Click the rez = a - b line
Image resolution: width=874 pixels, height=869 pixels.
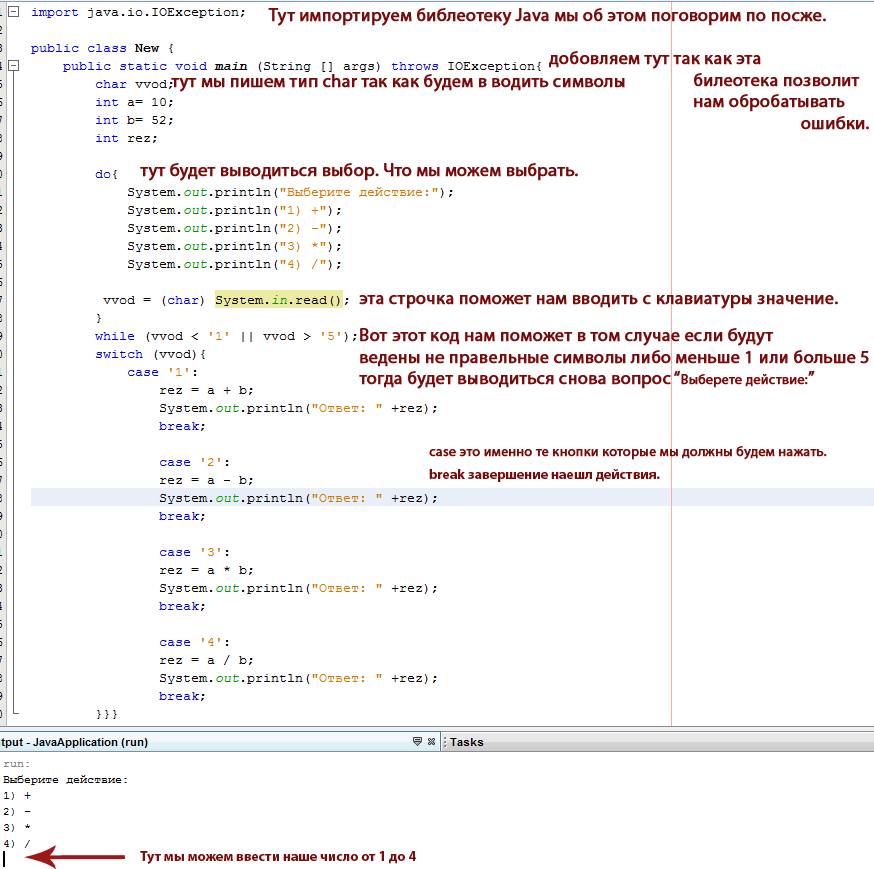pos(206,480)
